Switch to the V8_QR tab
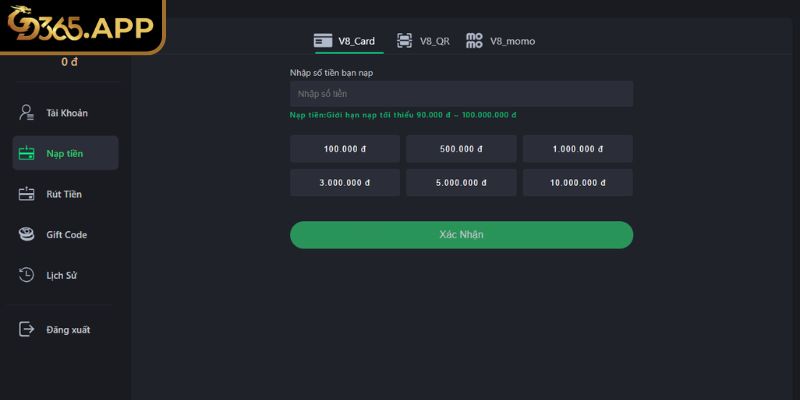This screenshot has height=400, width=800. (x=423, y=41)
